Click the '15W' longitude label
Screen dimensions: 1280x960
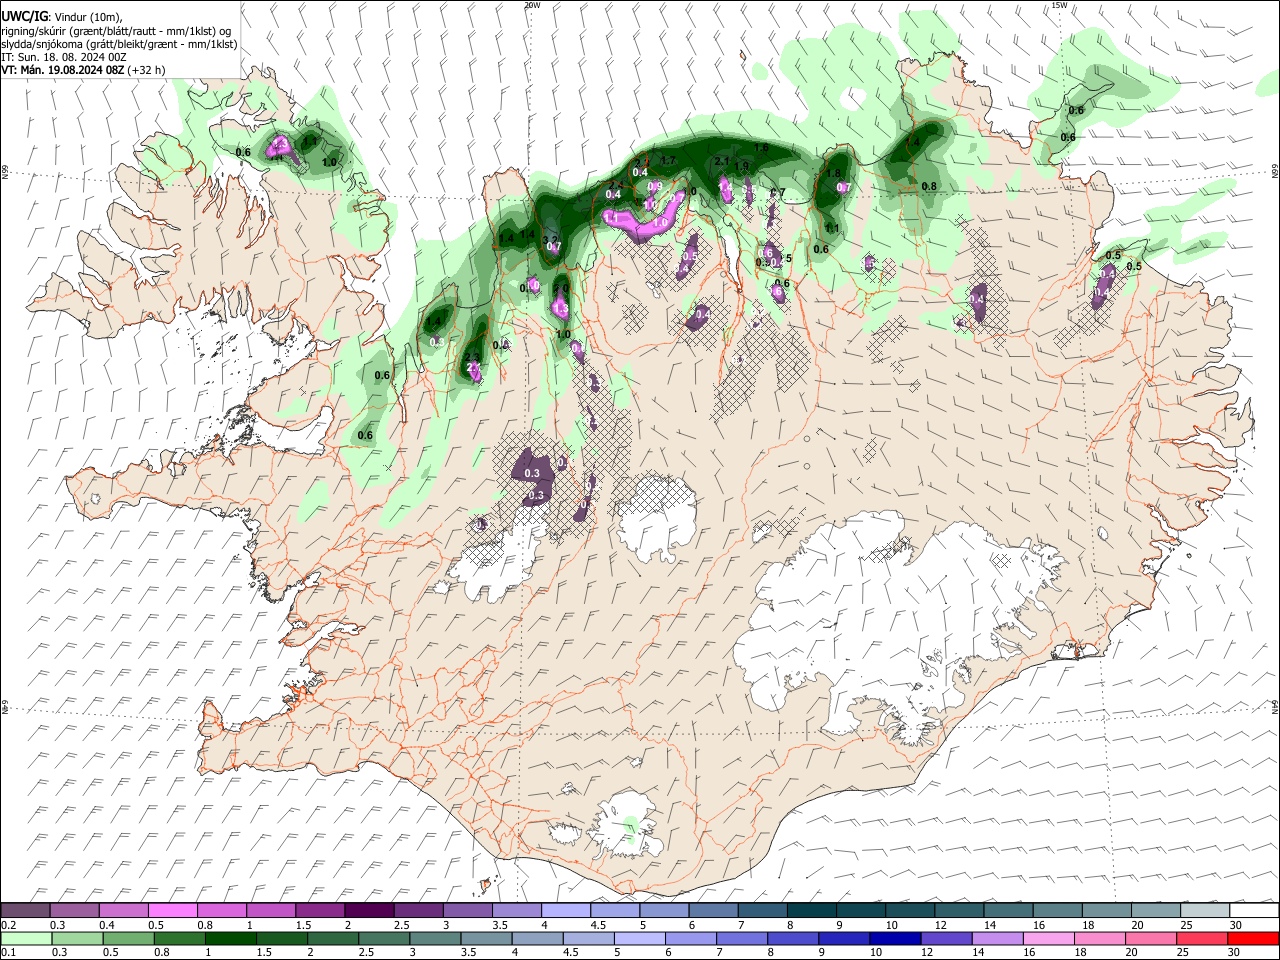pyautogui.click(x=1059, y=5)
